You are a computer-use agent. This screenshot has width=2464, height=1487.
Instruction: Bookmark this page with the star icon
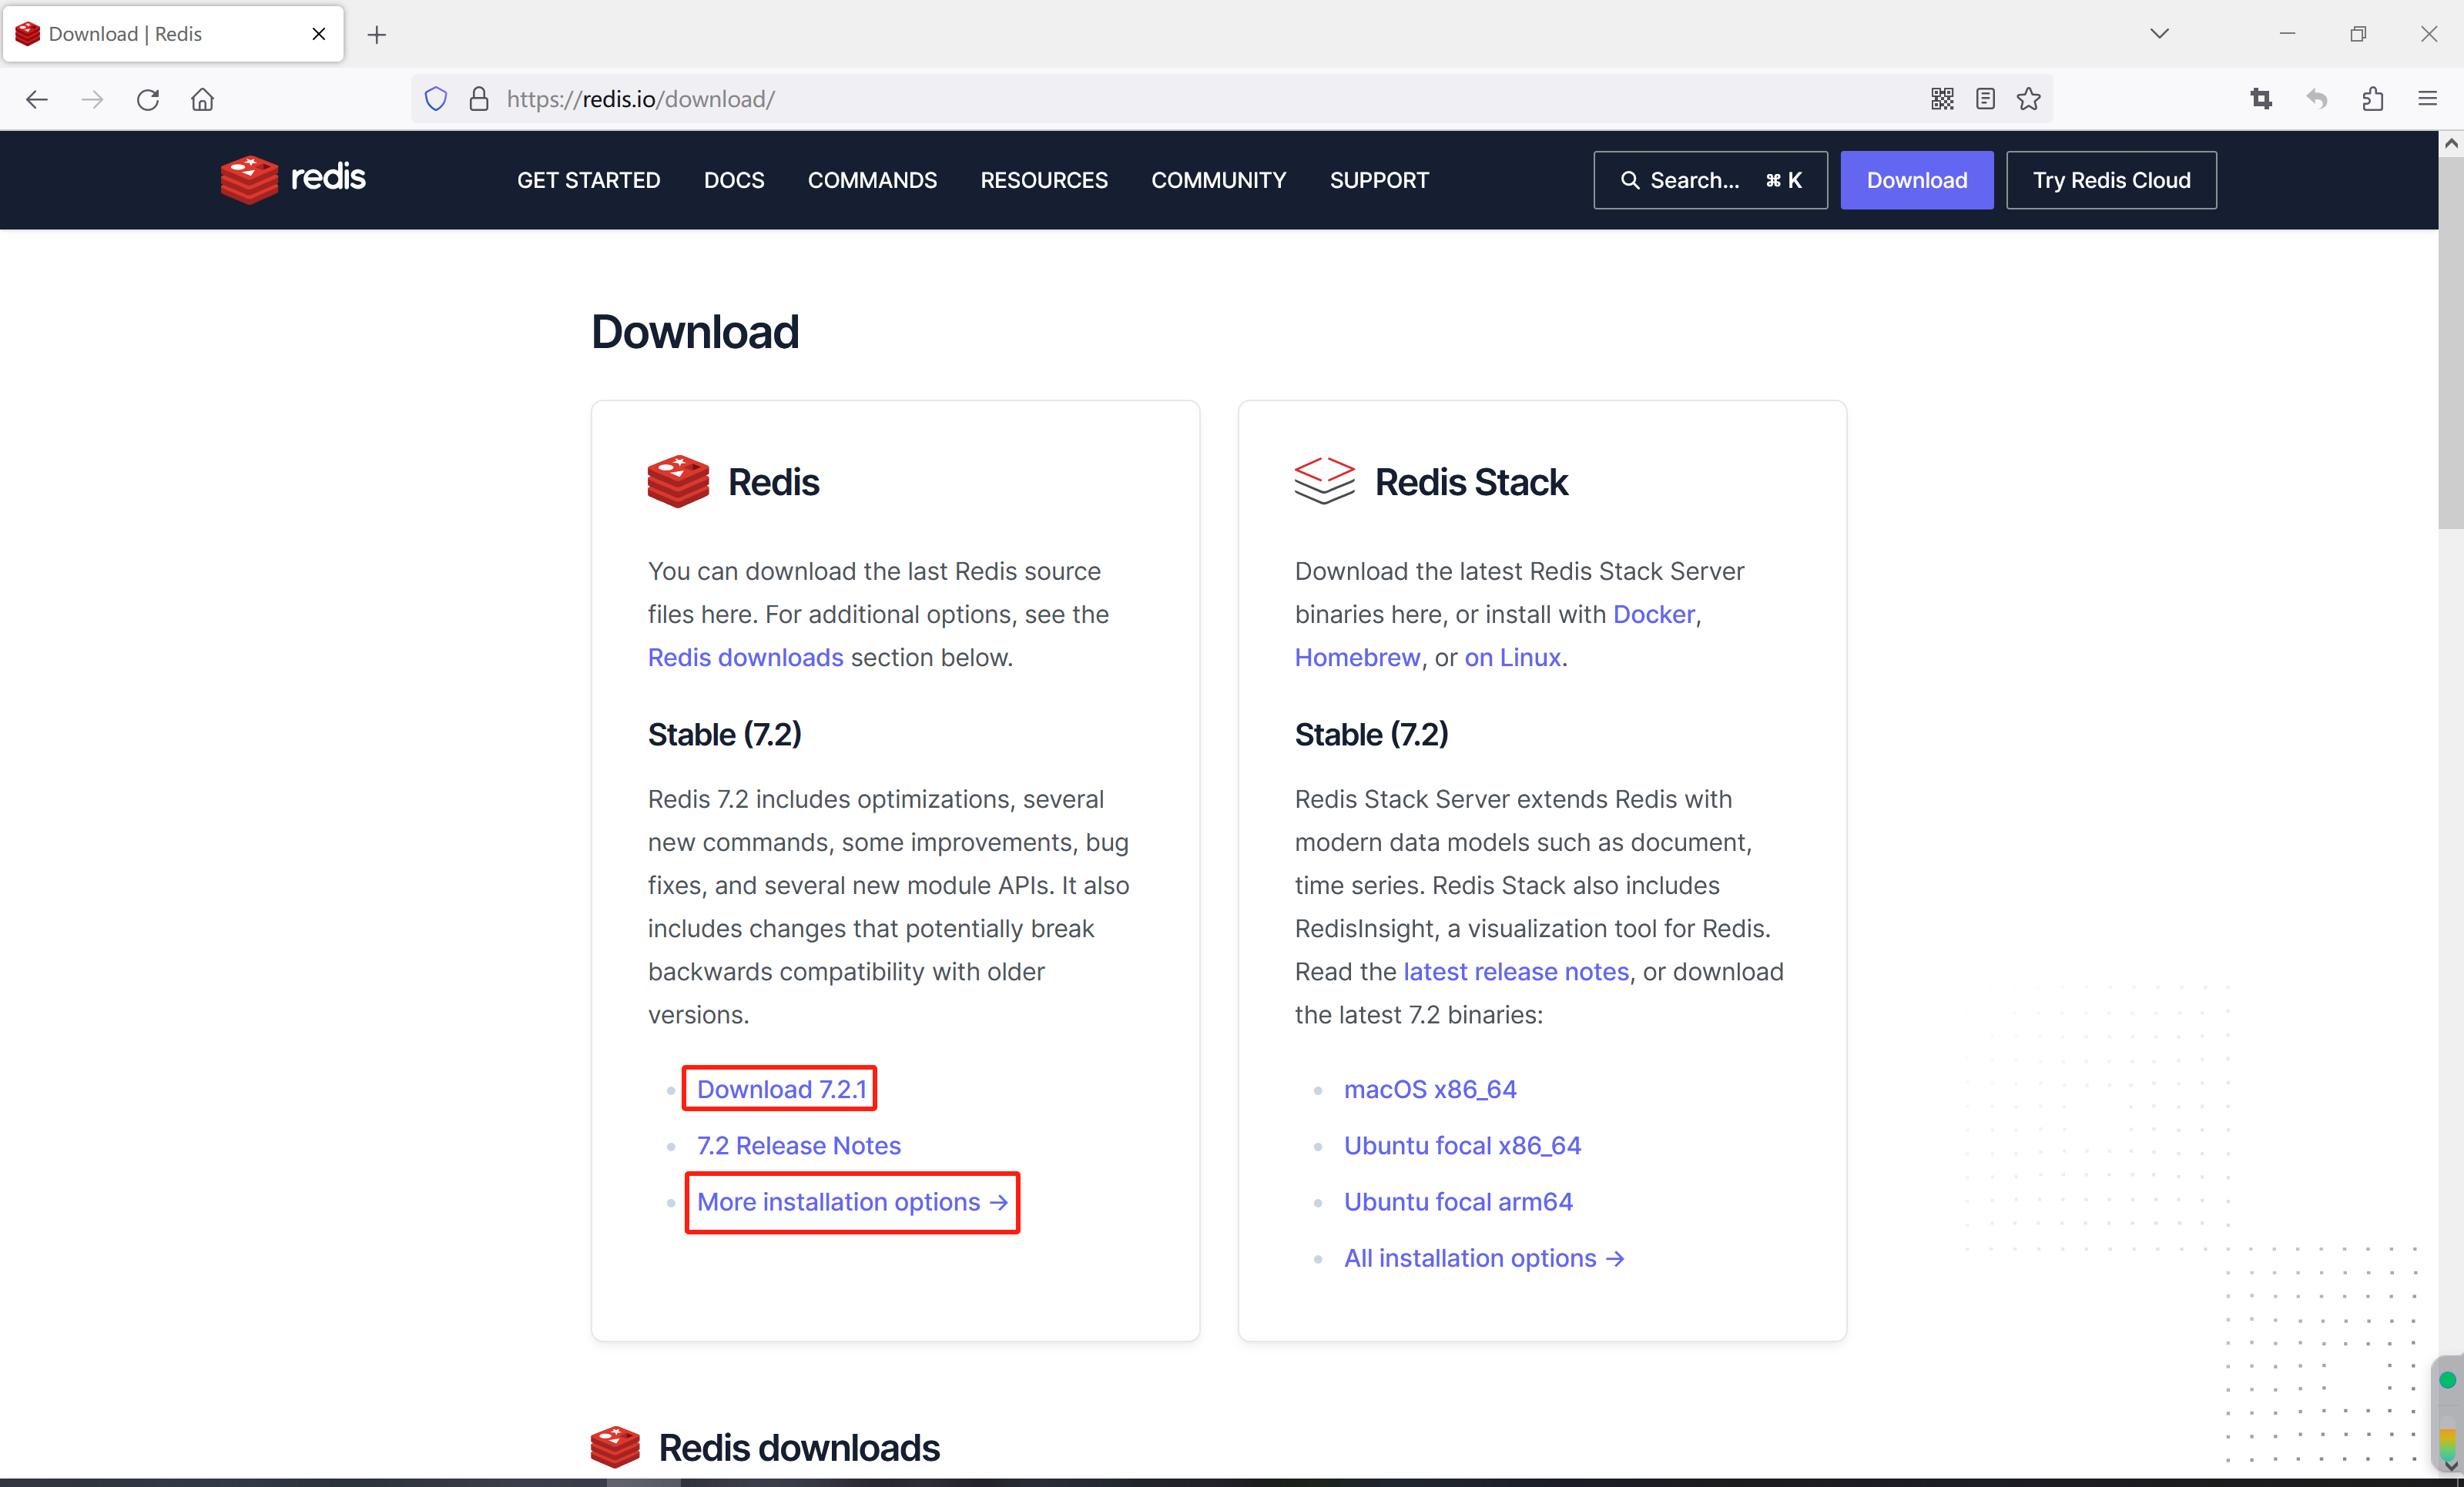tap(2029, 98)
